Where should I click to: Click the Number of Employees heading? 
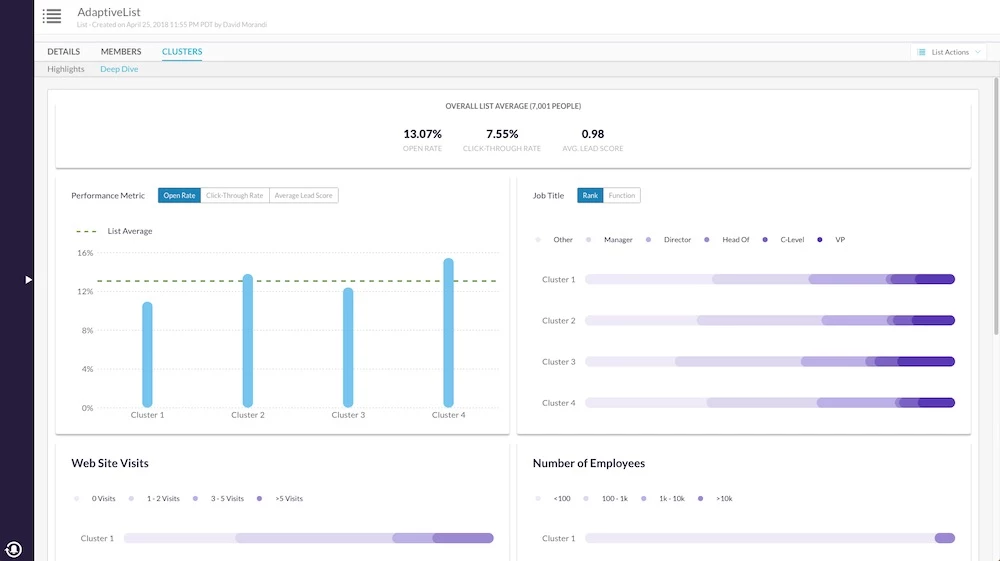pyautogui.click(x=589, y=463)
